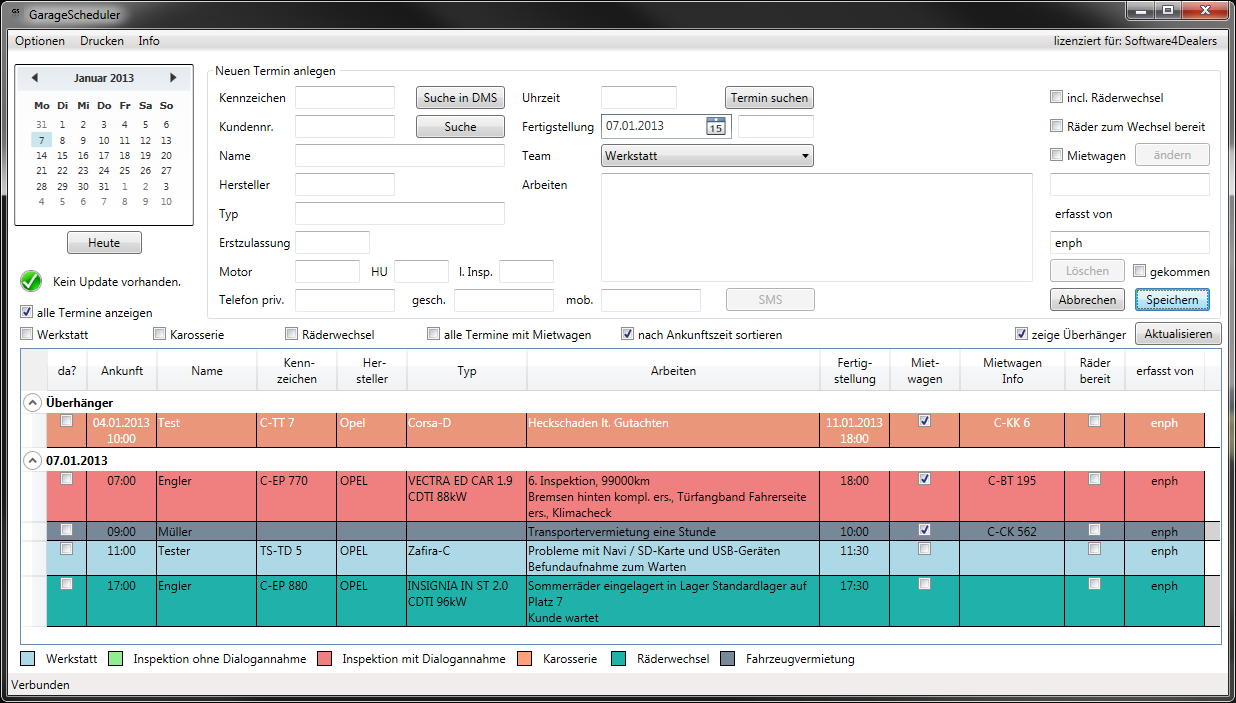1236x703 pixels.
Task: Click the 'Suche in DMS' button
Action: click(x=460, y=98)
